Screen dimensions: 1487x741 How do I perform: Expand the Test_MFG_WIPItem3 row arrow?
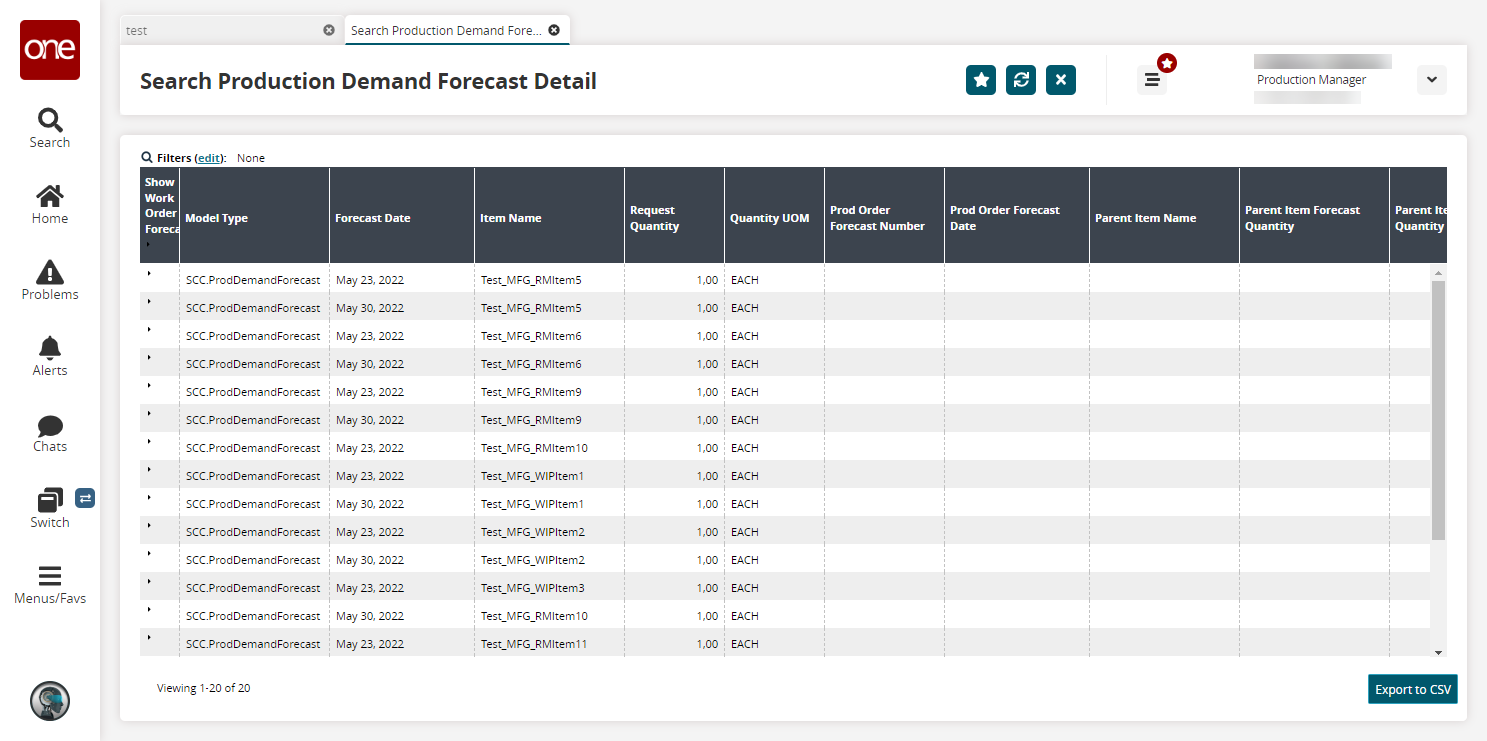pyautogui.click(x=149, y=581)
